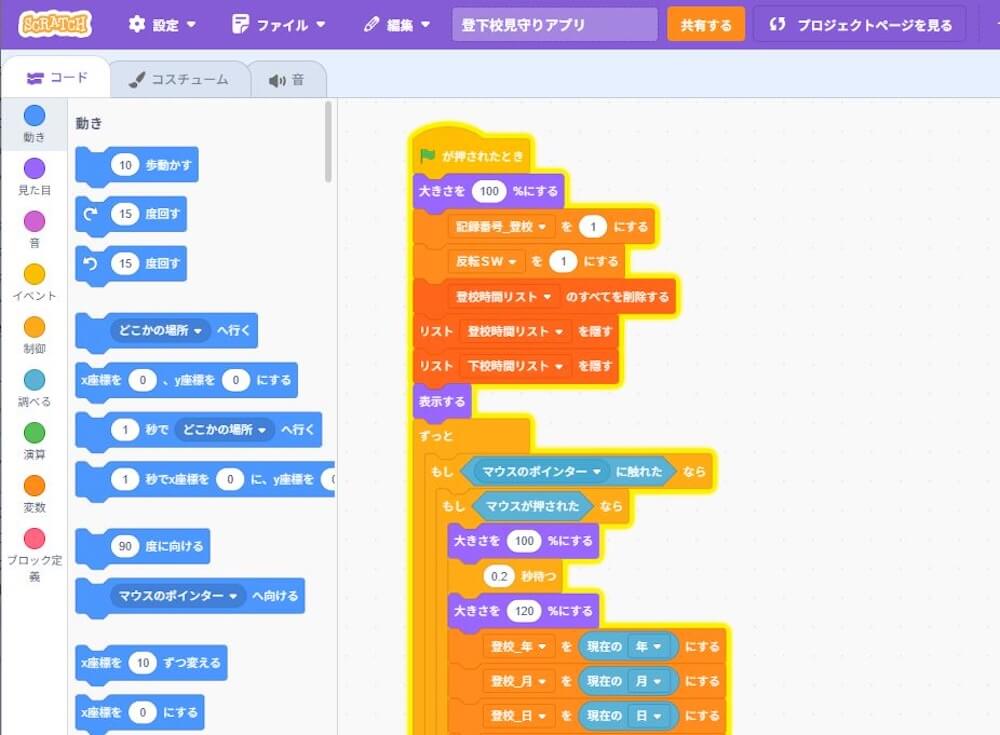
Task: Click the project title field 登下校見守りアプリ
Action: [x=554, y=25]
